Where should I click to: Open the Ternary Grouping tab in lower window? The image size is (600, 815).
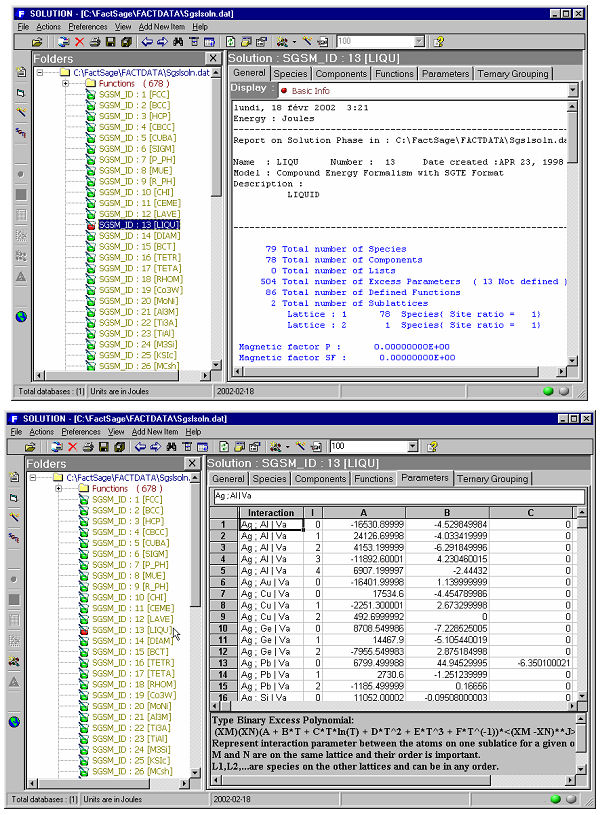pyautogui.click(x=492, y=478)
